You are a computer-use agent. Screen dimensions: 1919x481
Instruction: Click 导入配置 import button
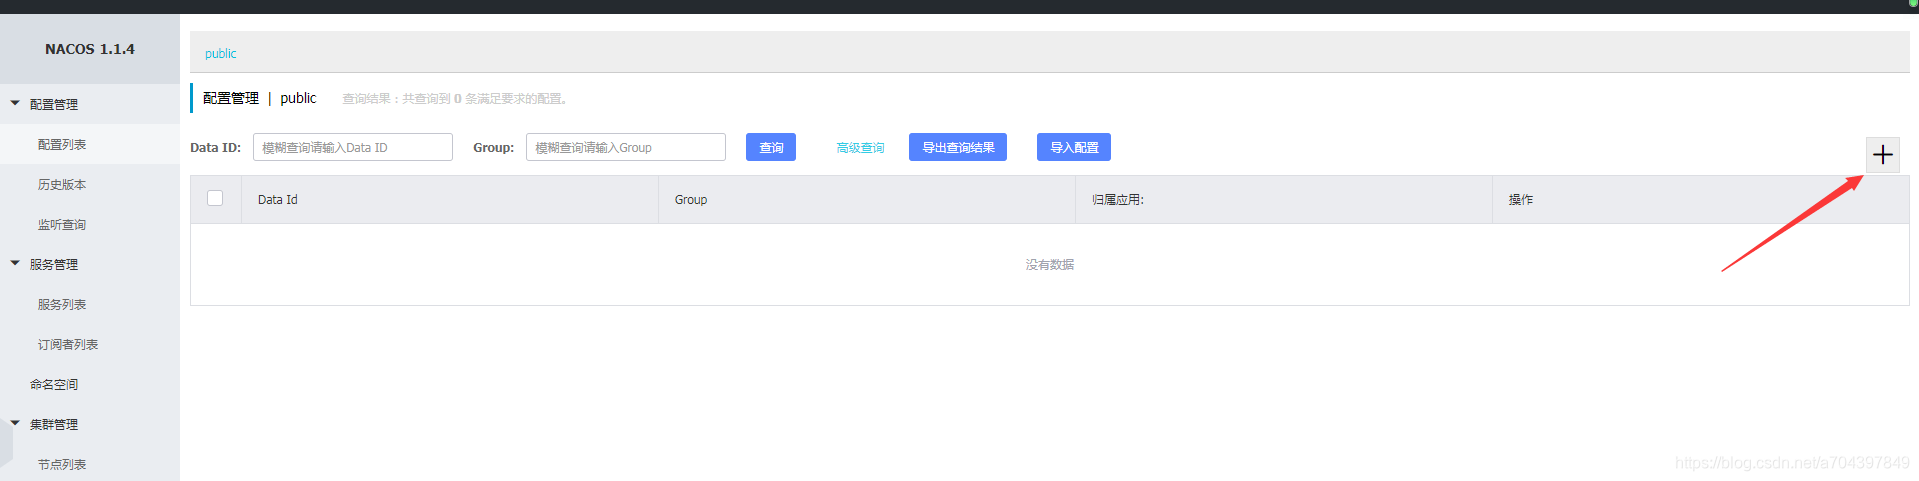(x=1074, y=147)
